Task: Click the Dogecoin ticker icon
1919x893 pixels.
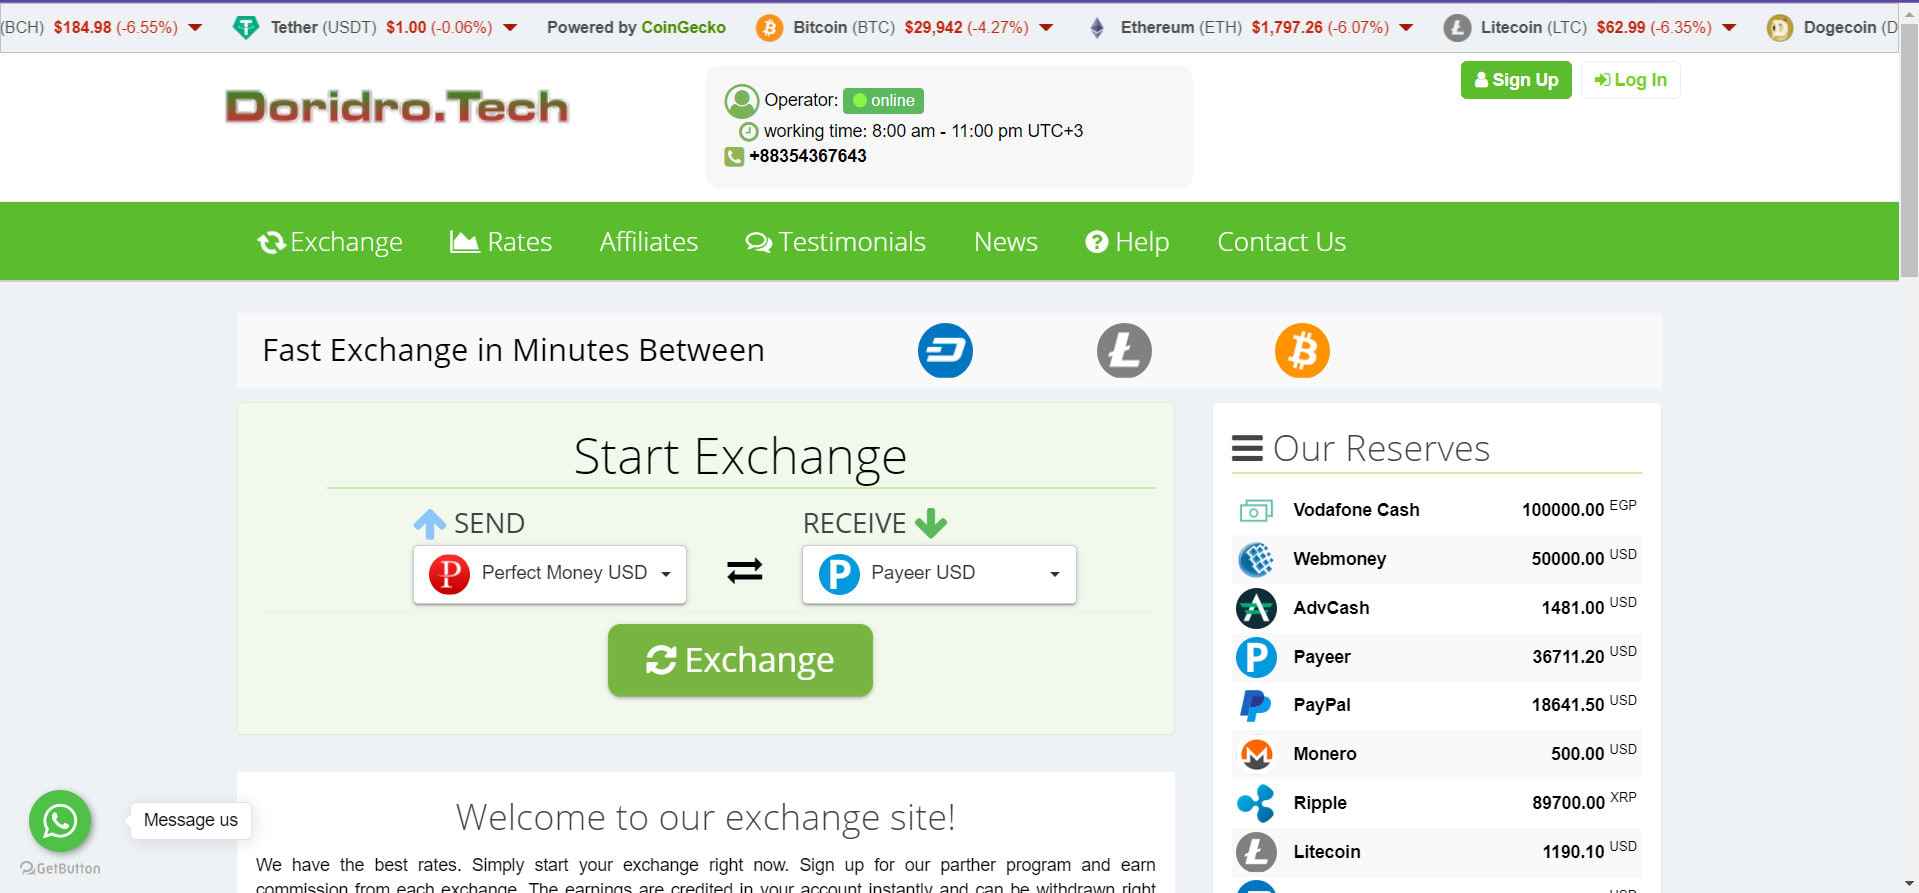Action: point(1779,28)
